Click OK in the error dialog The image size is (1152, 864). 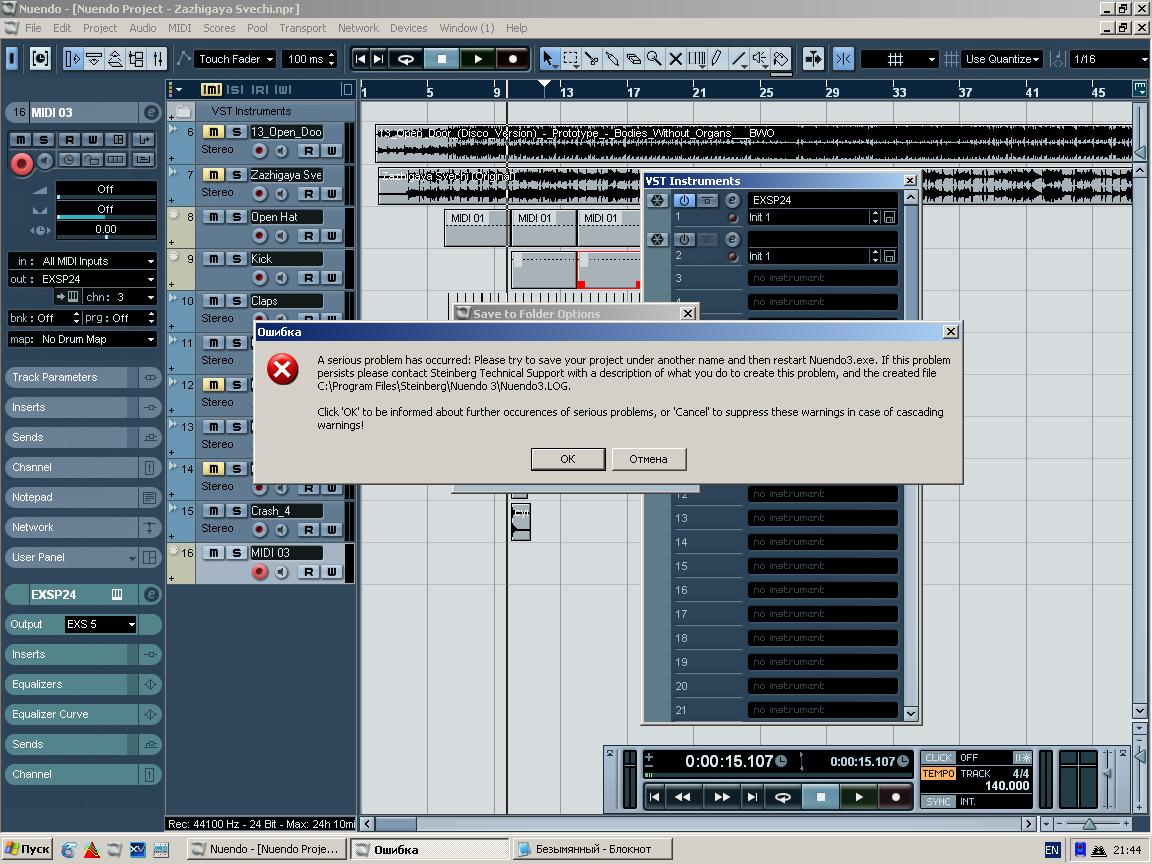click(568, 459)
